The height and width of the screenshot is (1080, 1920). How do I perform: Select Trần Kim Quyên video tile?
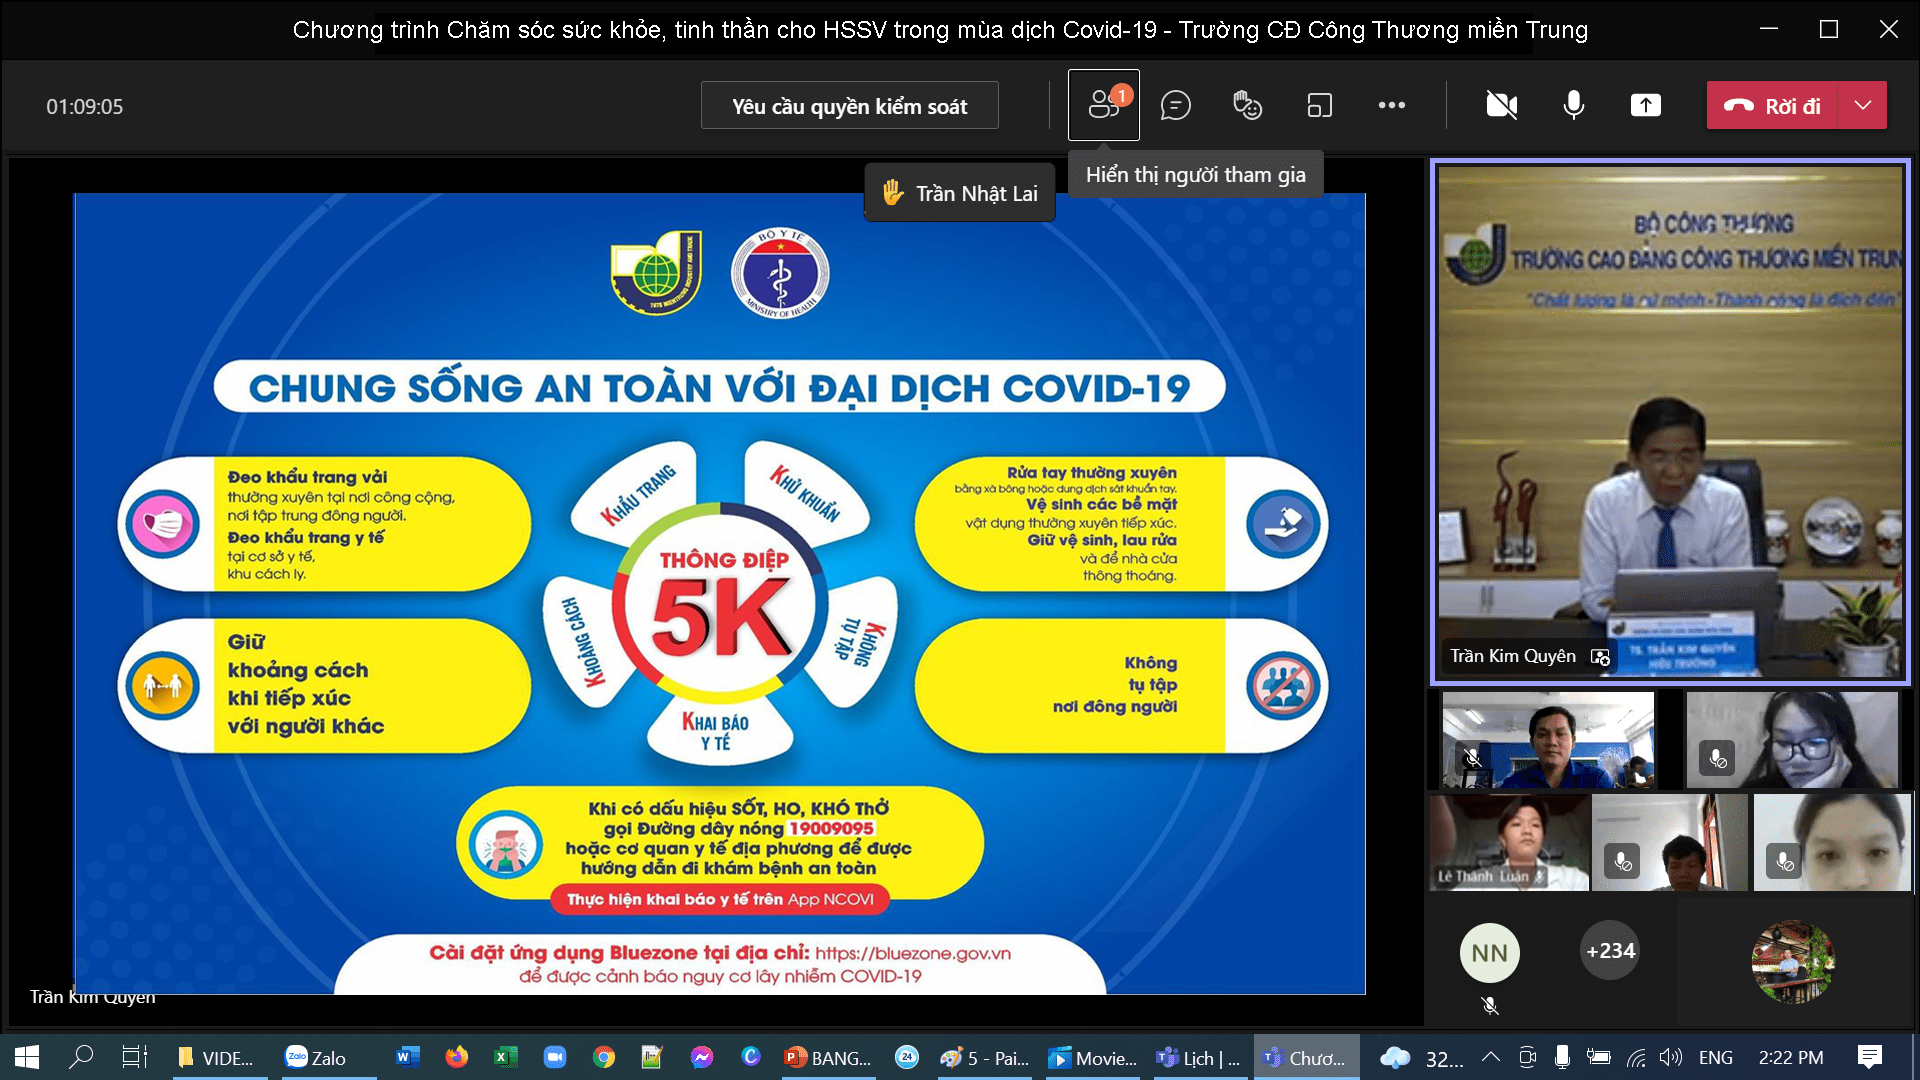point(1669,420)
